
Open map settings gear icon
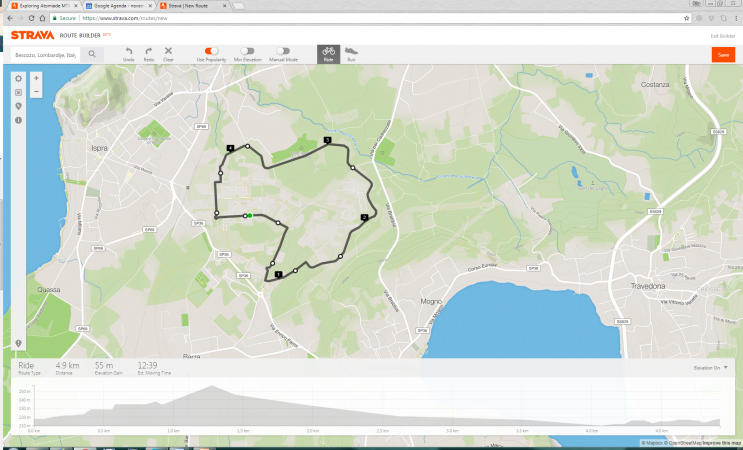click(x=18, y=79)
